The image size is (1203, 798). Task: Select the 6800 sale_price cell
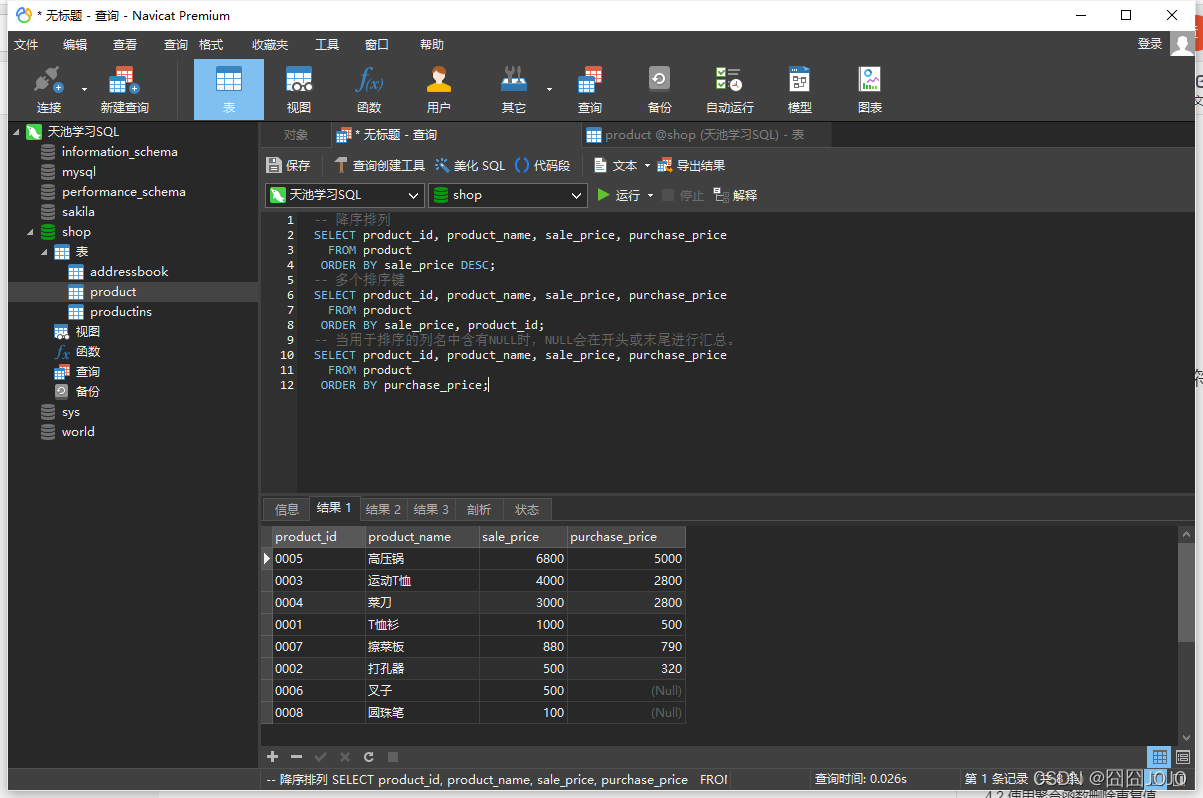click(523, 559)
